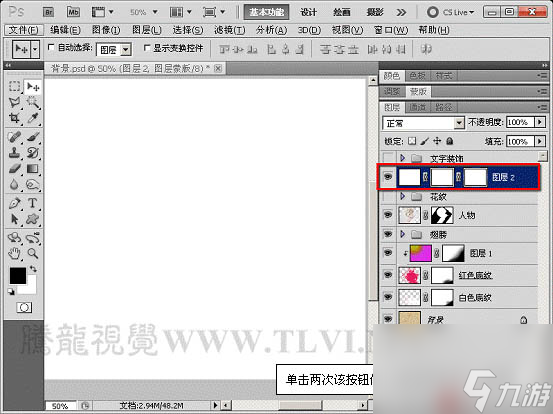Enable the 自动选择 checkbox
Viewport: 553px width, 414px height.
[x=51, y=47]
